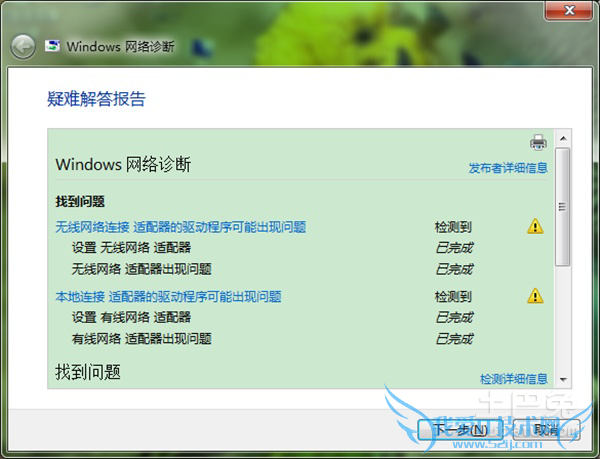600x459 pixels.
Task: Open 发布者详细信息 link
Action: click(508, 168)
